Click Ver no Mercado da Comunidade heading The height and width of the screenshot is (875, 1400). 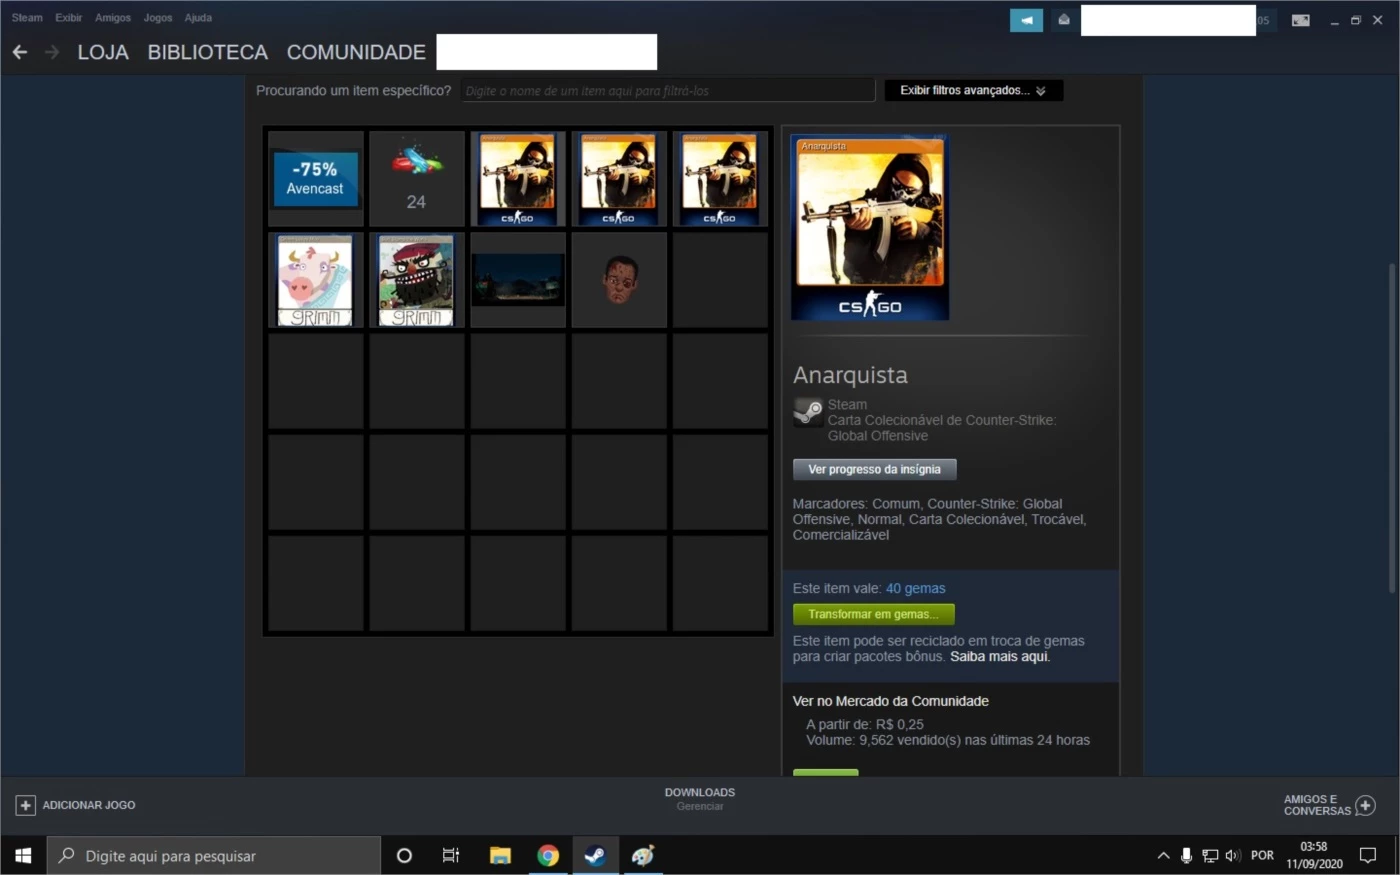[x=891, y=701]
